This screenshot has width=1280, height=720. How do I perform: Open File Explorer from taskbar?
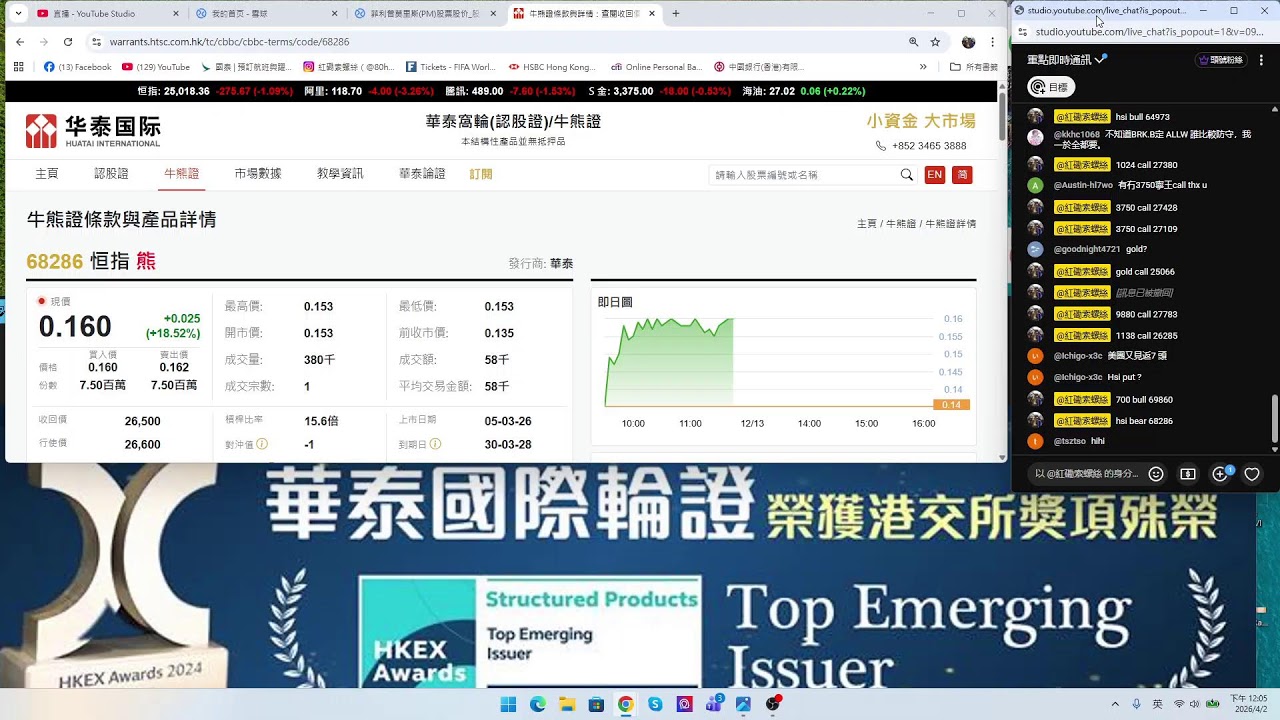566,704
